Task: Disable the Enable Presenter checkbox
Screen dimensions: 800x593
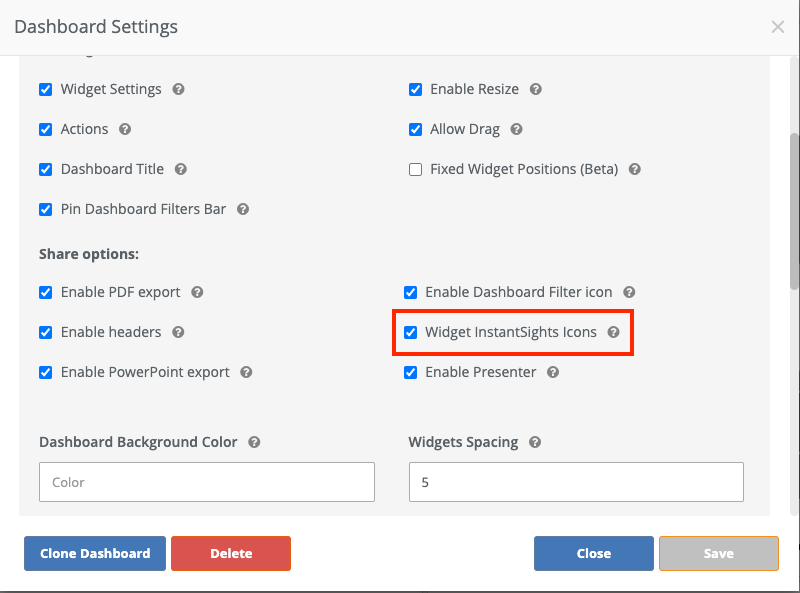Action: pyautogui.click(x=411, y=373)
